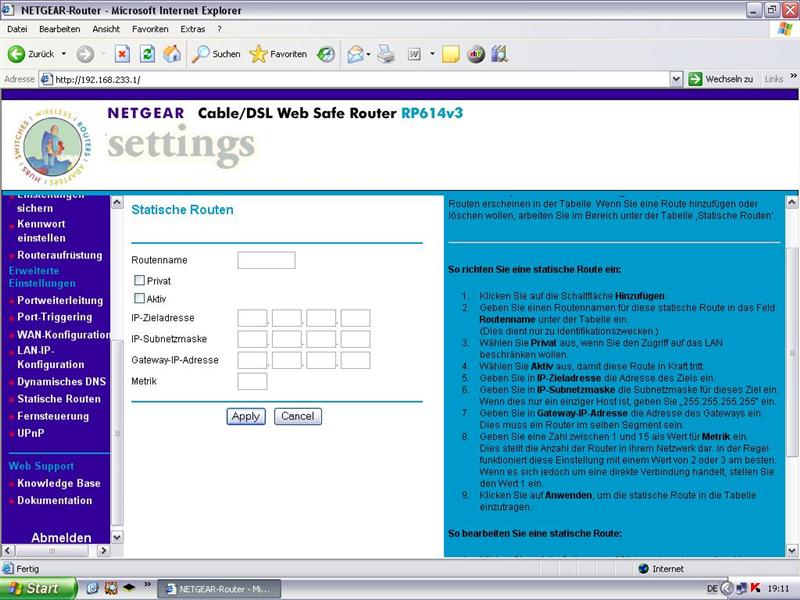
Task: Enable the Aktiv checkbox
Action: pos(139,298)
